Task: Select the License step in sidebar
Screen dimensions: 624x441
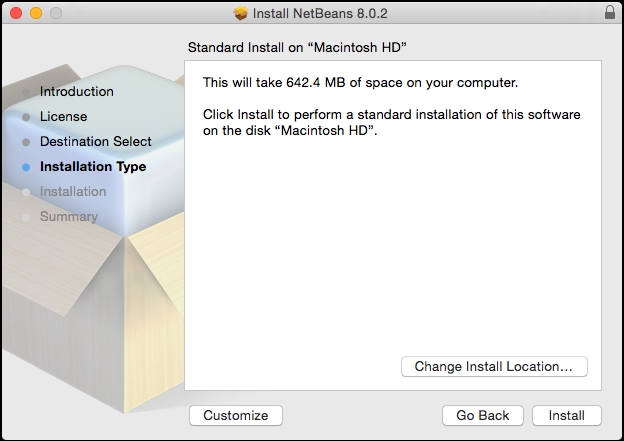Action: pyautogui.click(x=63, y=117)
